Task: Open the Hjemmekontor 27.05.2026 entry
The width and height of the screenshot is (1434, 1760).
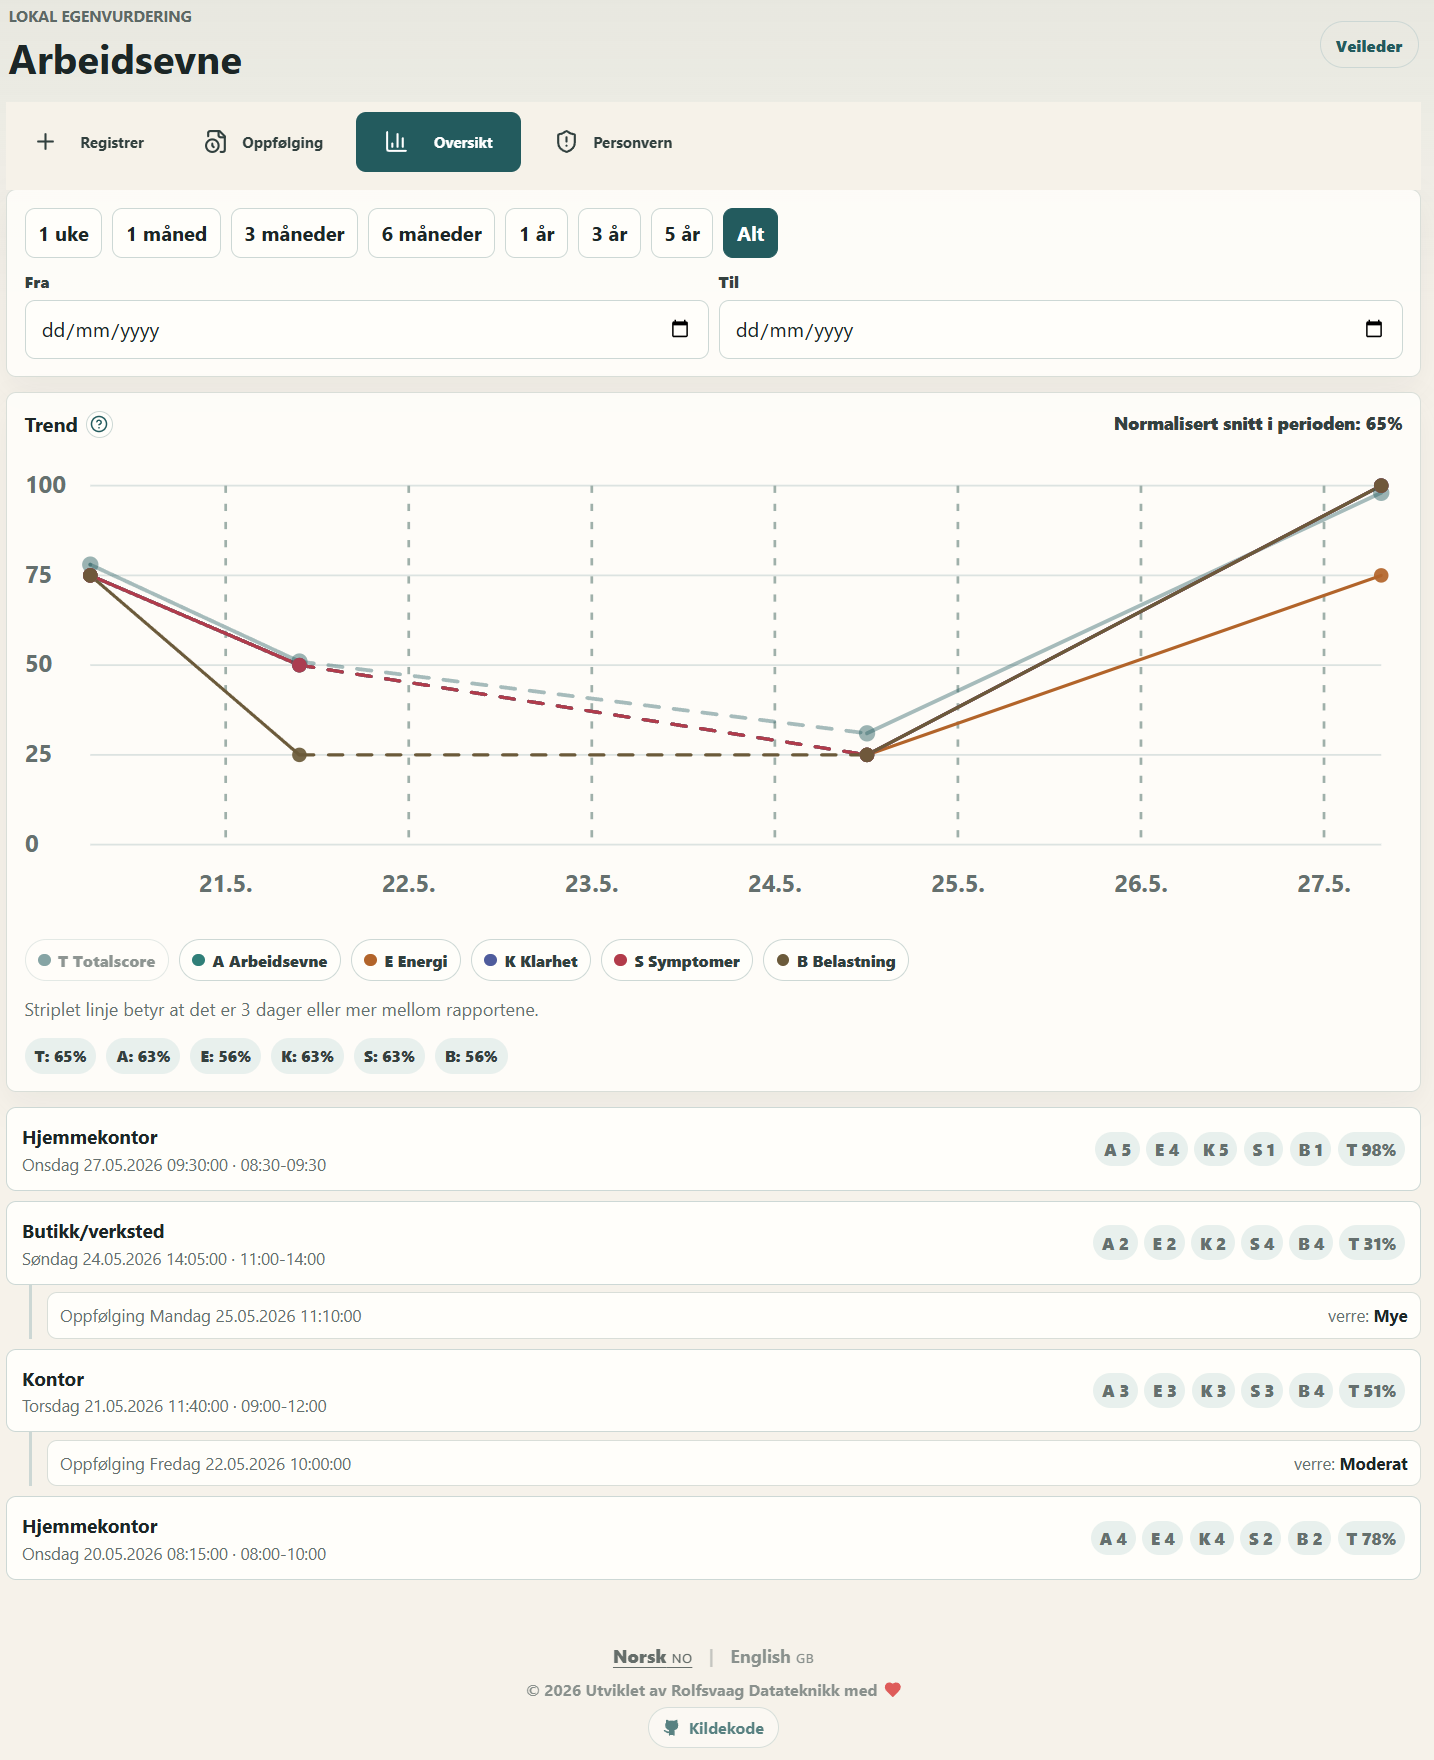Action: point(714,1149)
